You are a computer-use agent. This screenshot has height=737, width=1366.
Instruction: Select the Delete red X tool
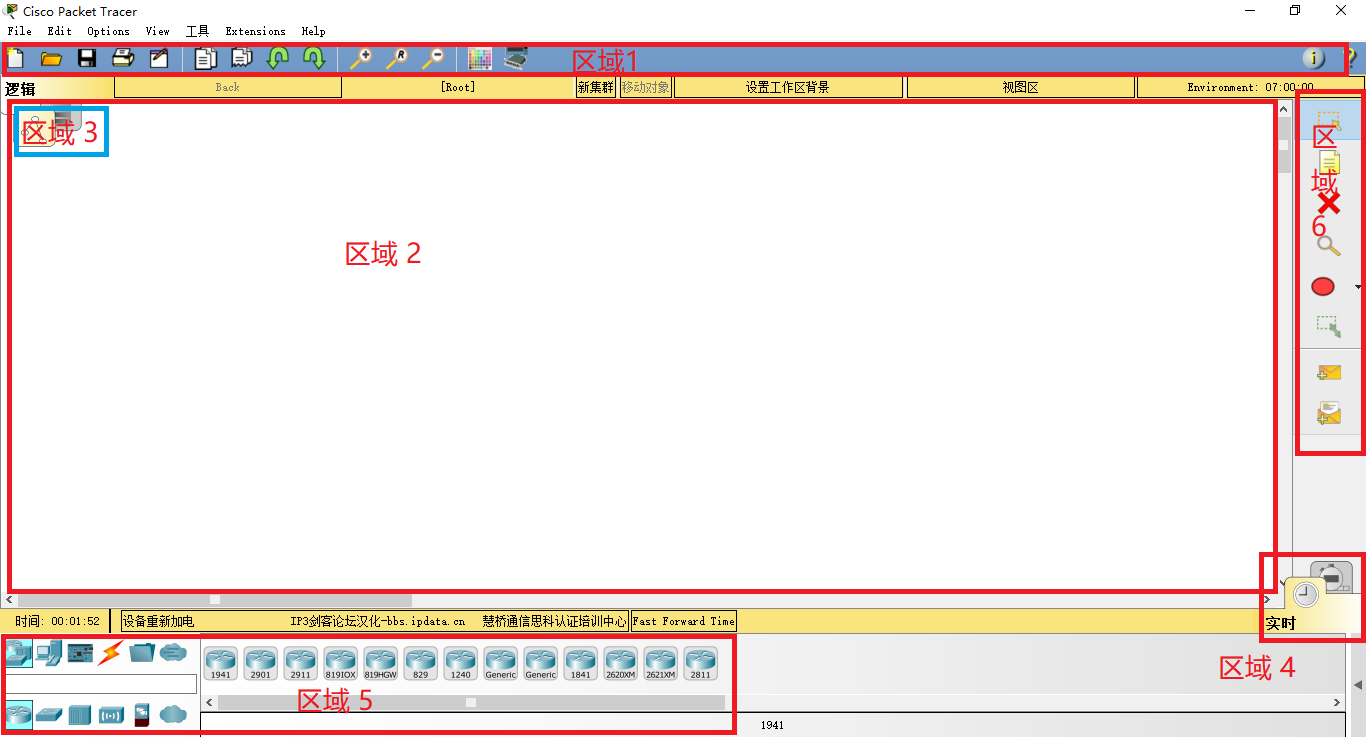(x=1328, y=203)
